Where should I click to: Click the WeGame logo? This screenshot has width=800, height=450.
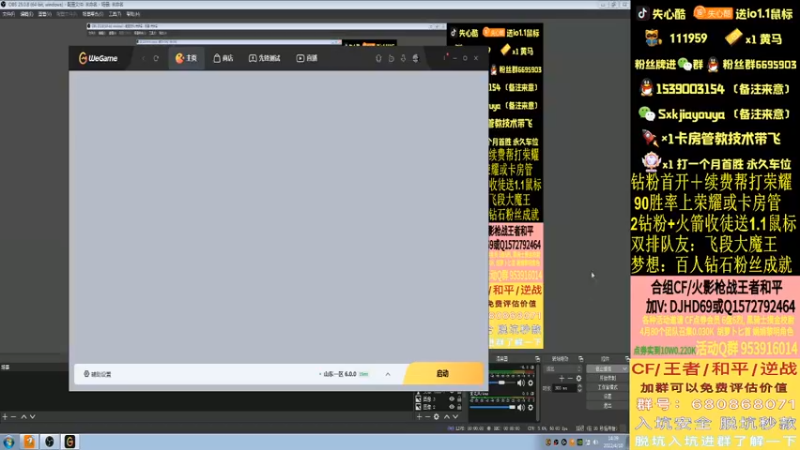(98, 58)
